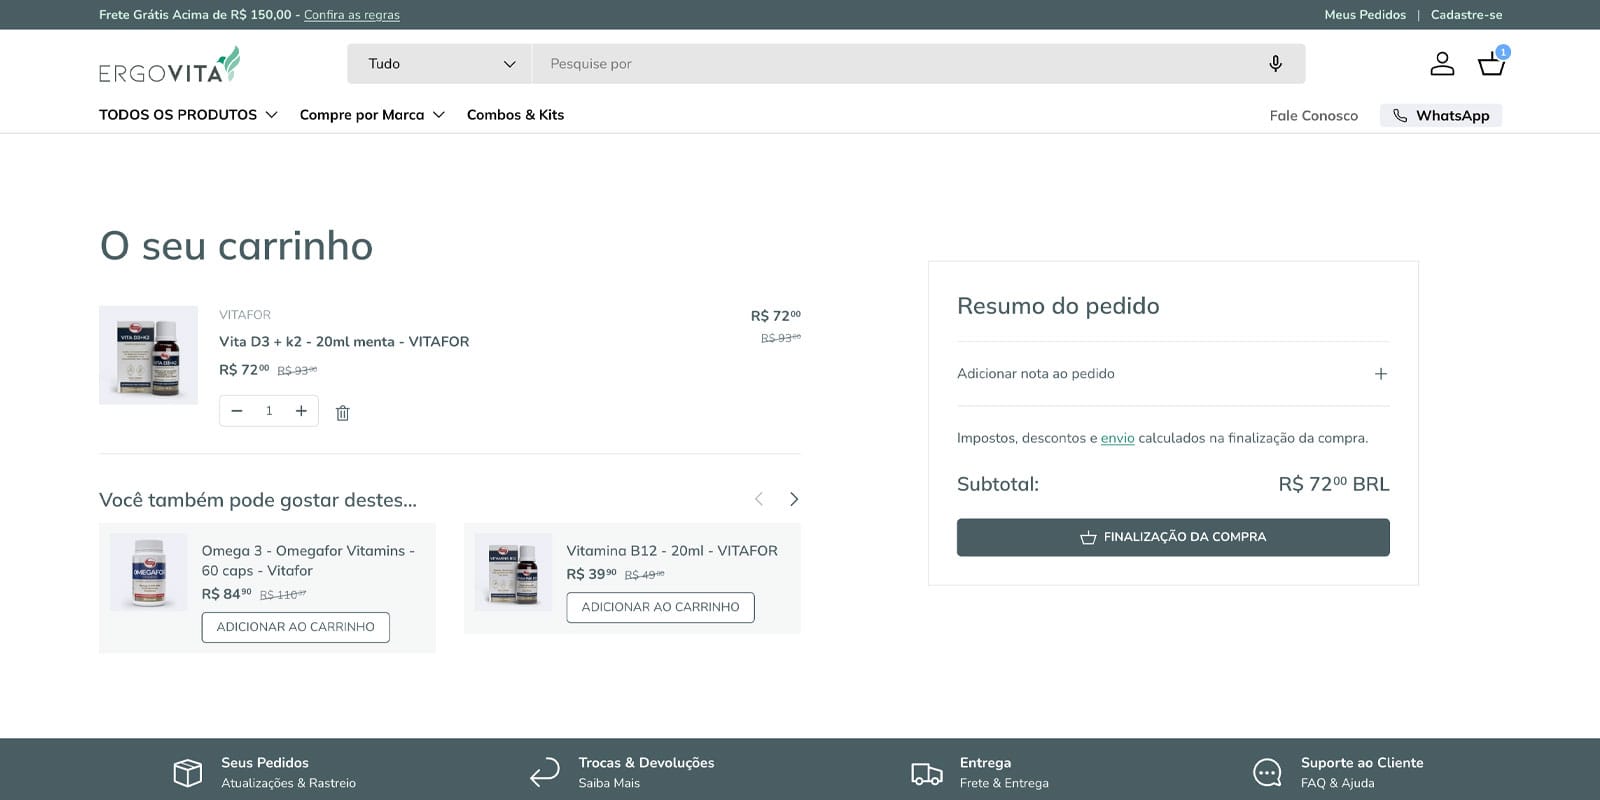Image resolution: width=1600 pixels, height=800 pixels.
Task: Click the Seus Pedidos box icon
Action: [188, 772]
